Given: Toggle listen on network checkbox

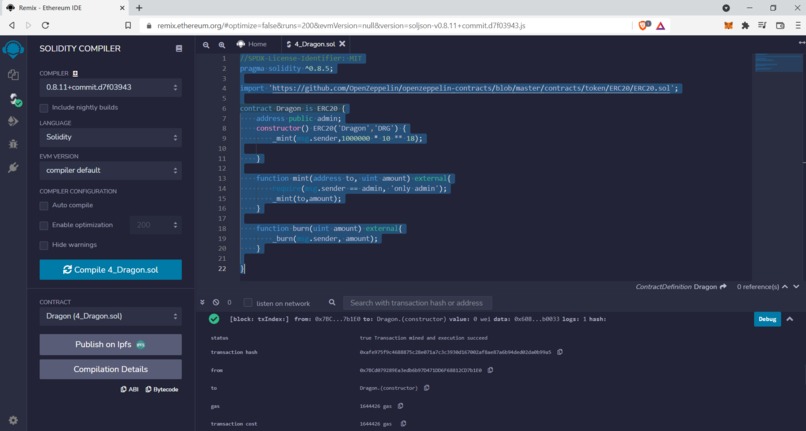Looking at the screenshot, I should coord(248,303).
